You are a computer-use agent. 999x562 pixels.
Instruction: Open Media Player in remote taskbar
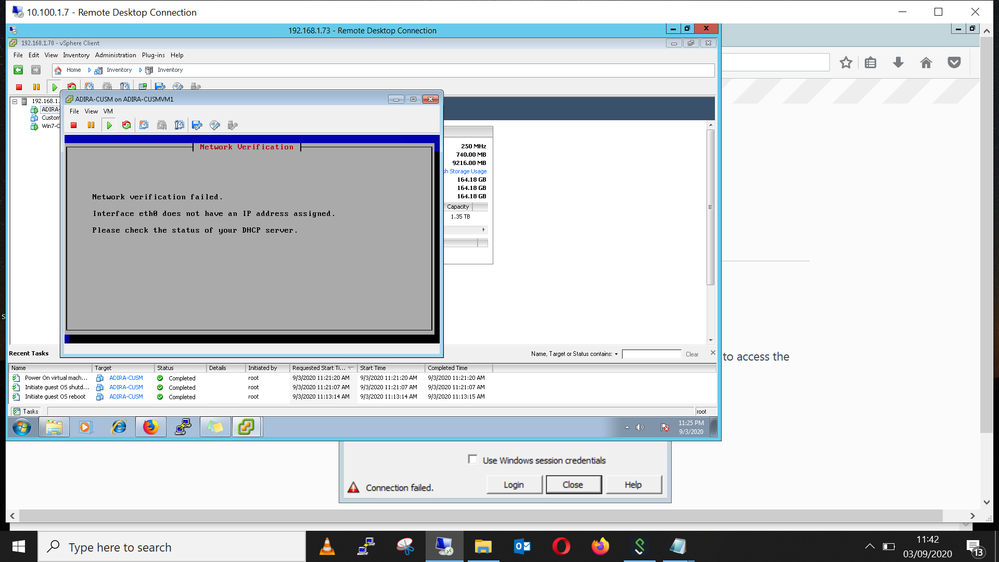[x=85, y=427]
